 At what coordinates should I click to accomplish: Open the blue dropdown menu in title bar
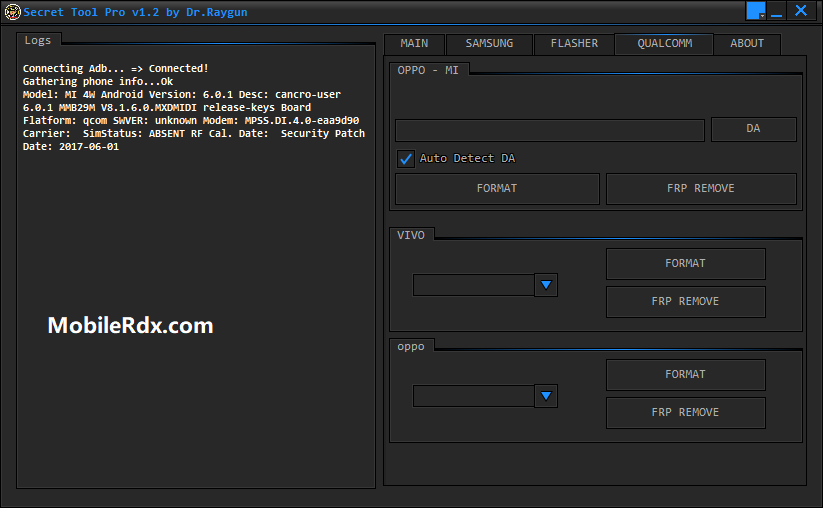point(756,11)
